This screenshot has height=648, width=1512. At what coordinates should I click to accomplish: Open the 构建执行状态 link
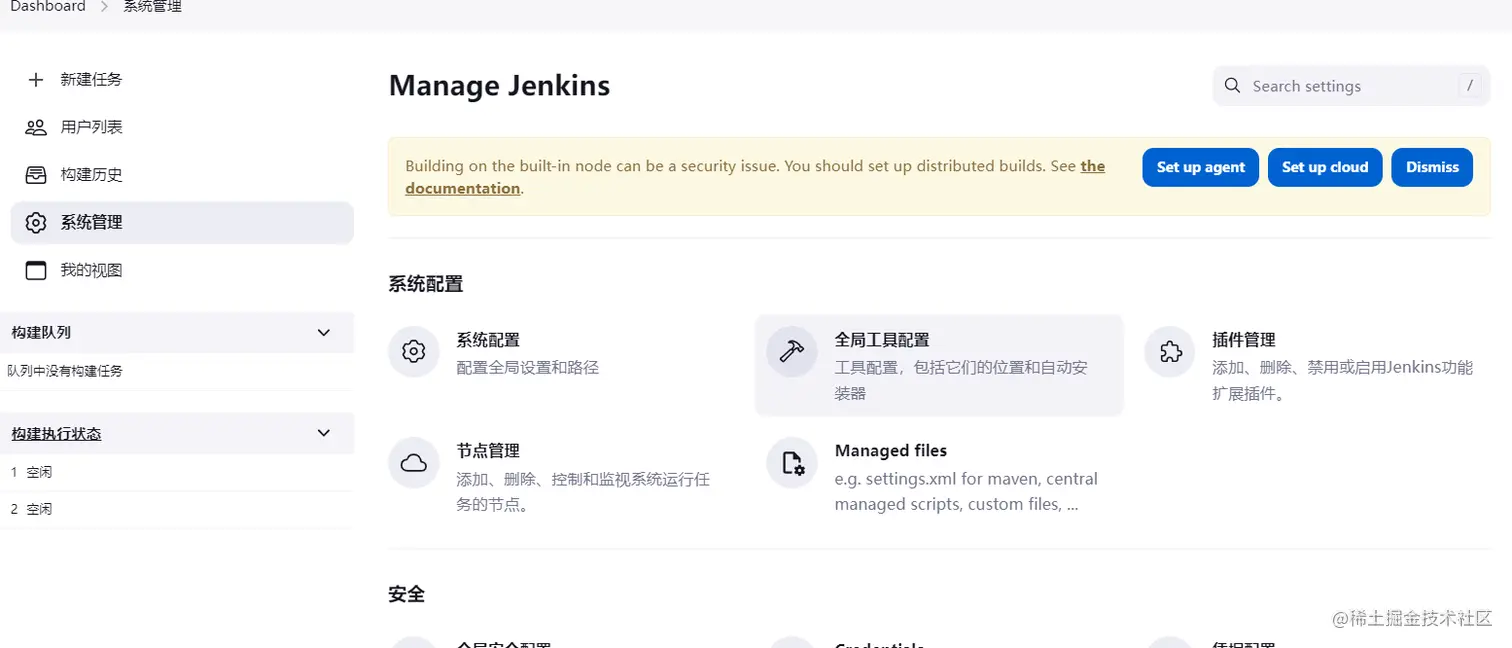click(56, 434)
